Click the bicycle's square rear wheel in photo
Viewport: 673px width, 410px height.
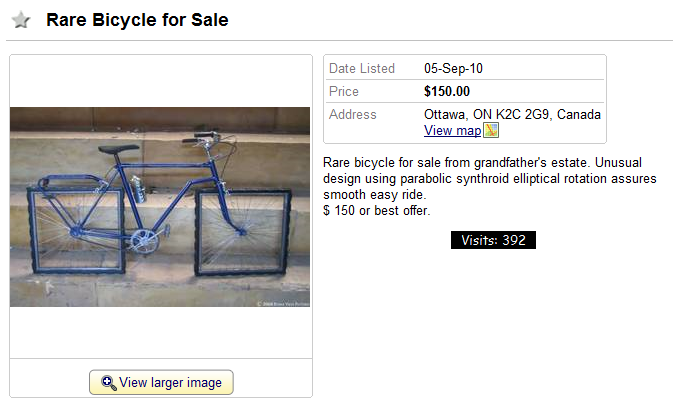click(x=77, y=231)
